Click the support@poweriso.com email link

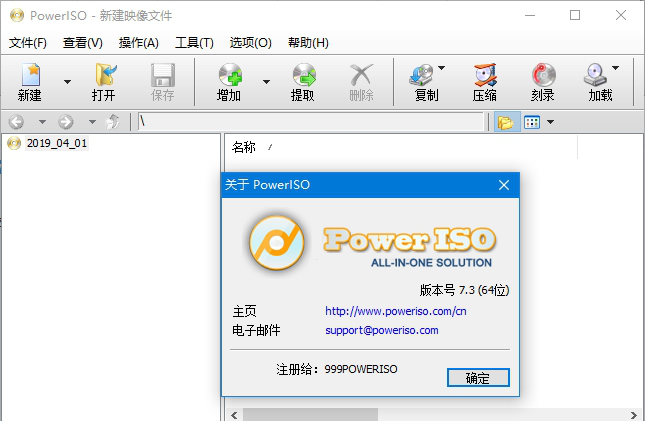[x=382, y=330]
